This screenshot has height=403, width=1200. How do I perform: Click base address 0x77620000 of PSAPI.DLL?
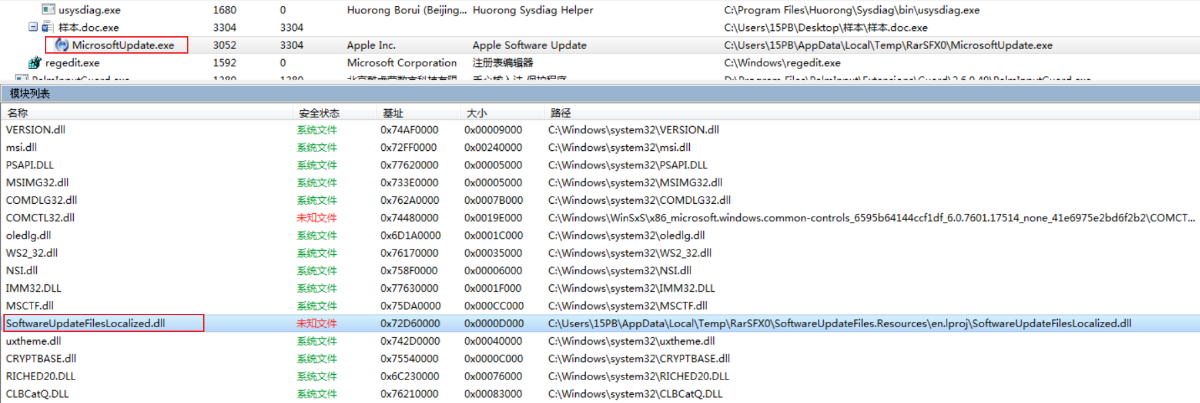point(409,165)
